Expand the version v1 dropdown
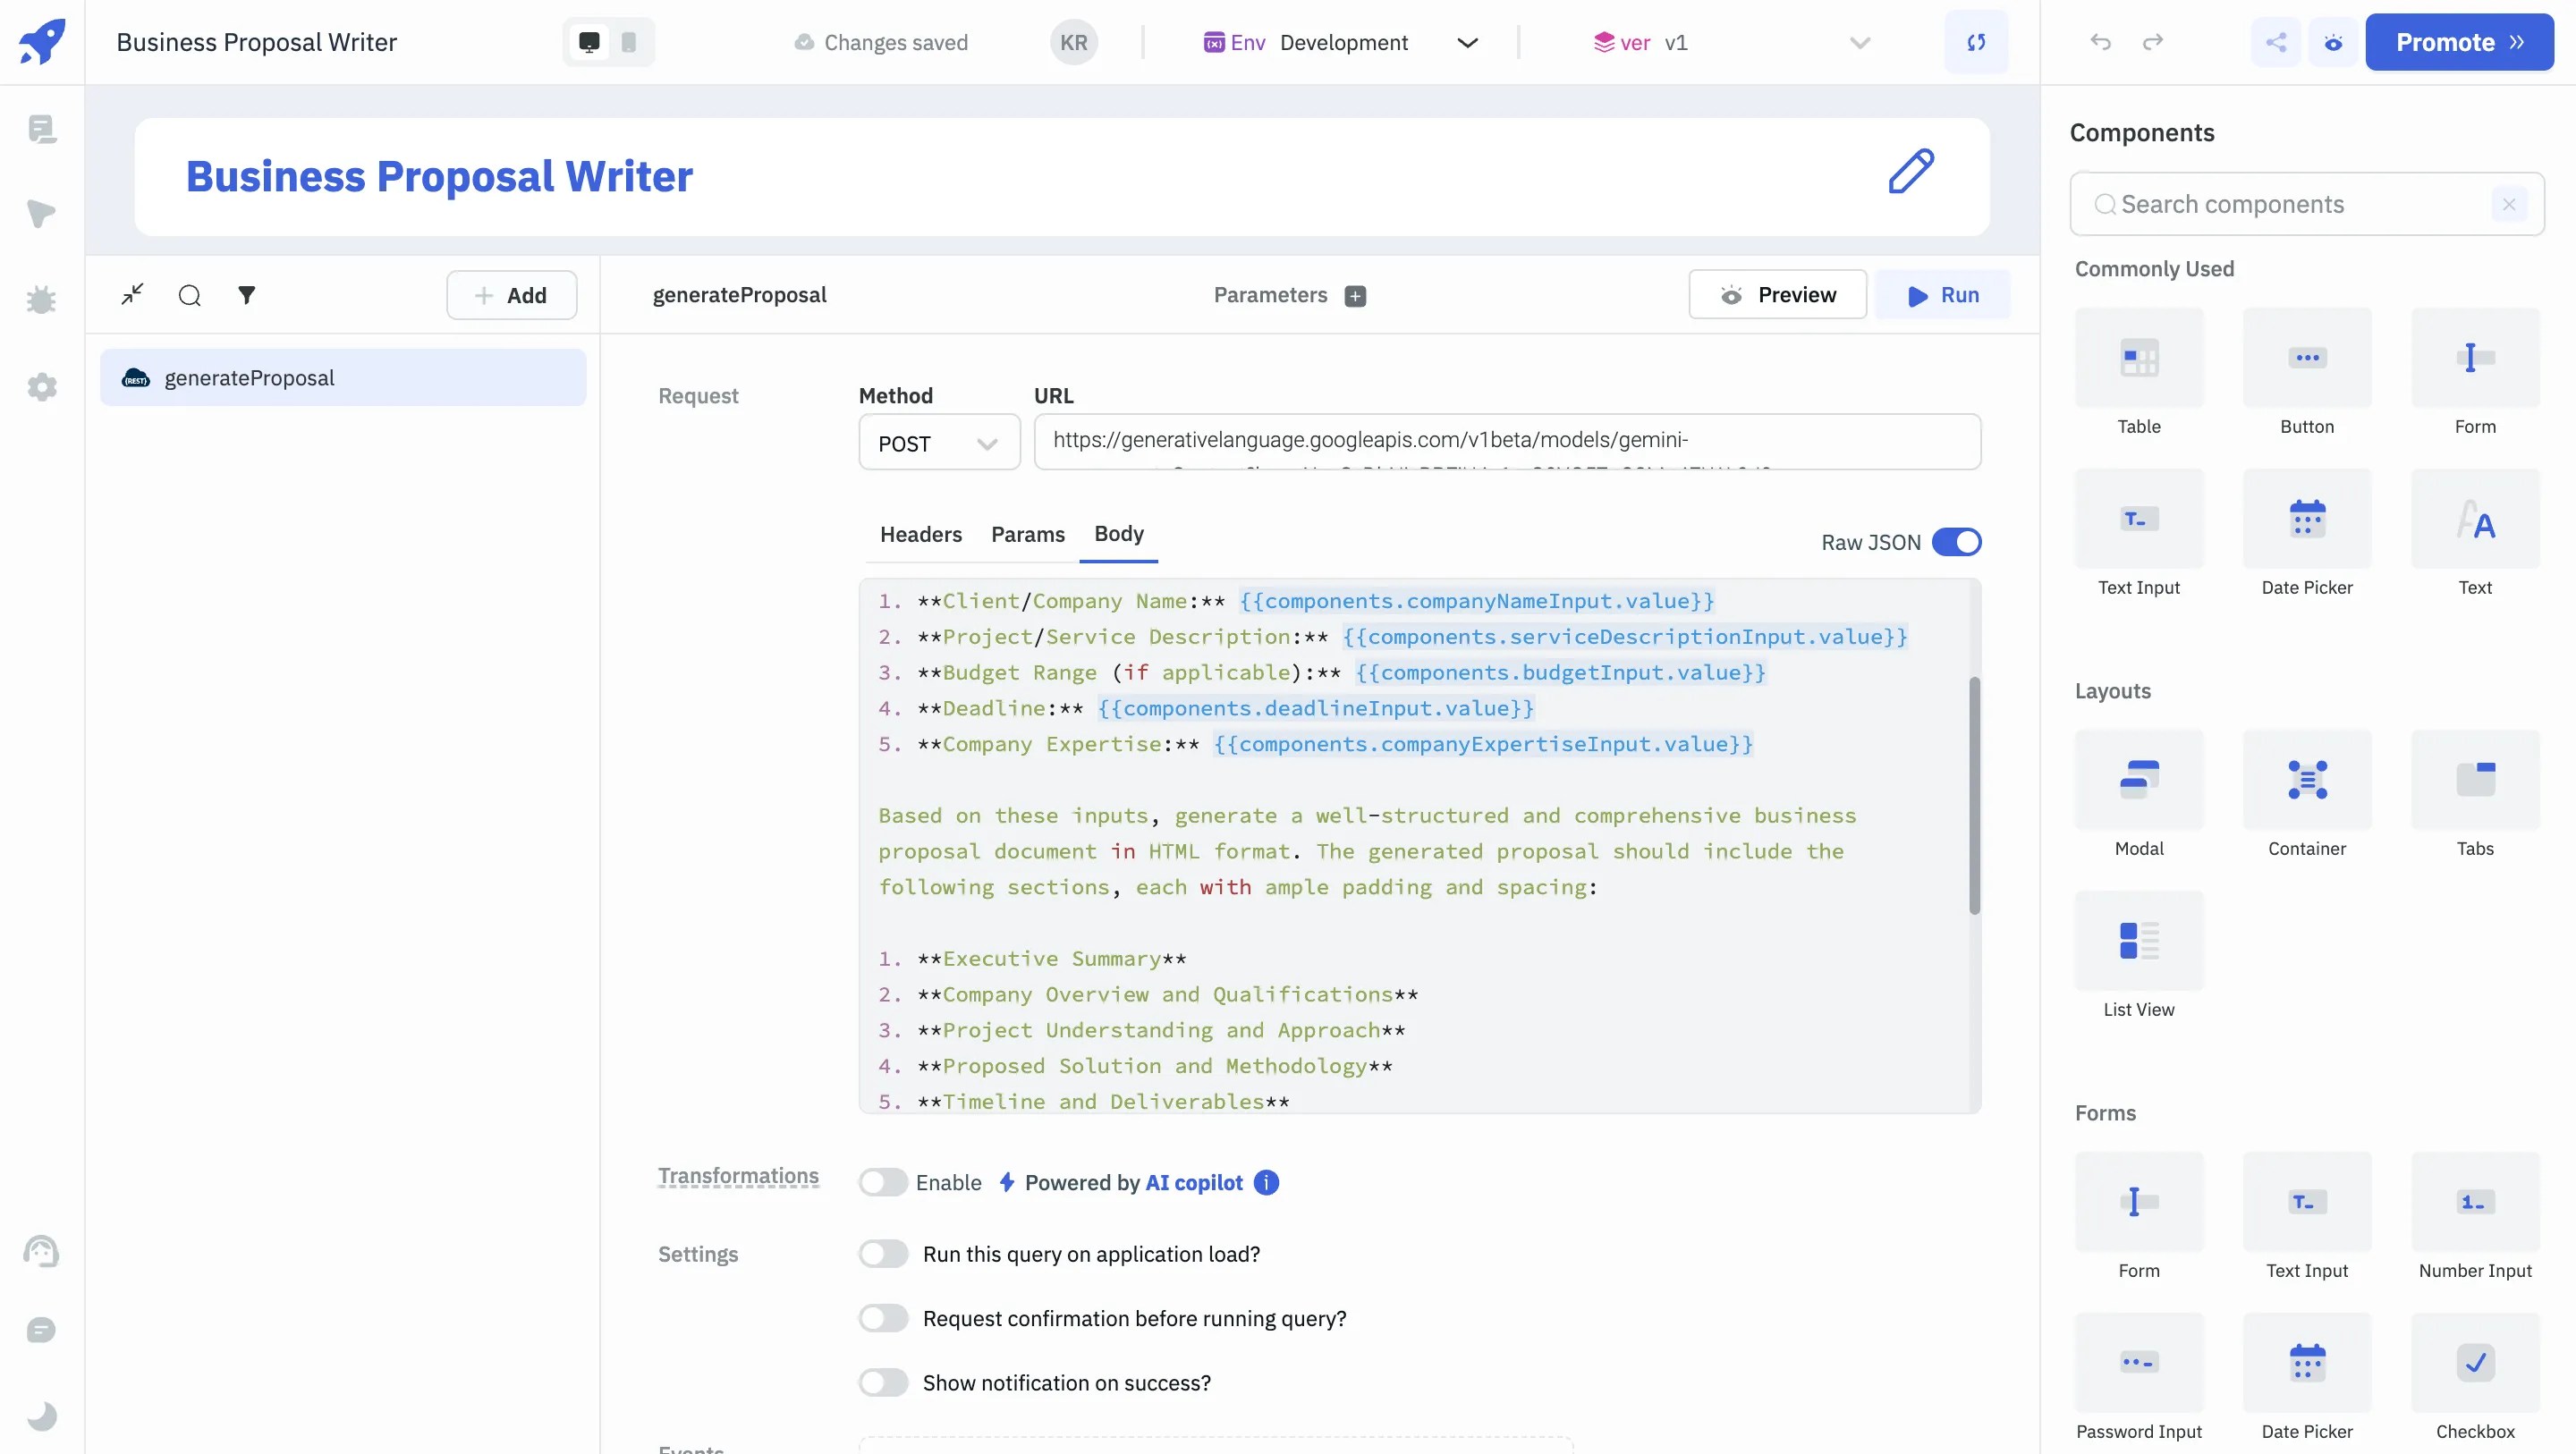Image resolution: width=2576 pixels, height=1454 pixels. click(1858, 42)
